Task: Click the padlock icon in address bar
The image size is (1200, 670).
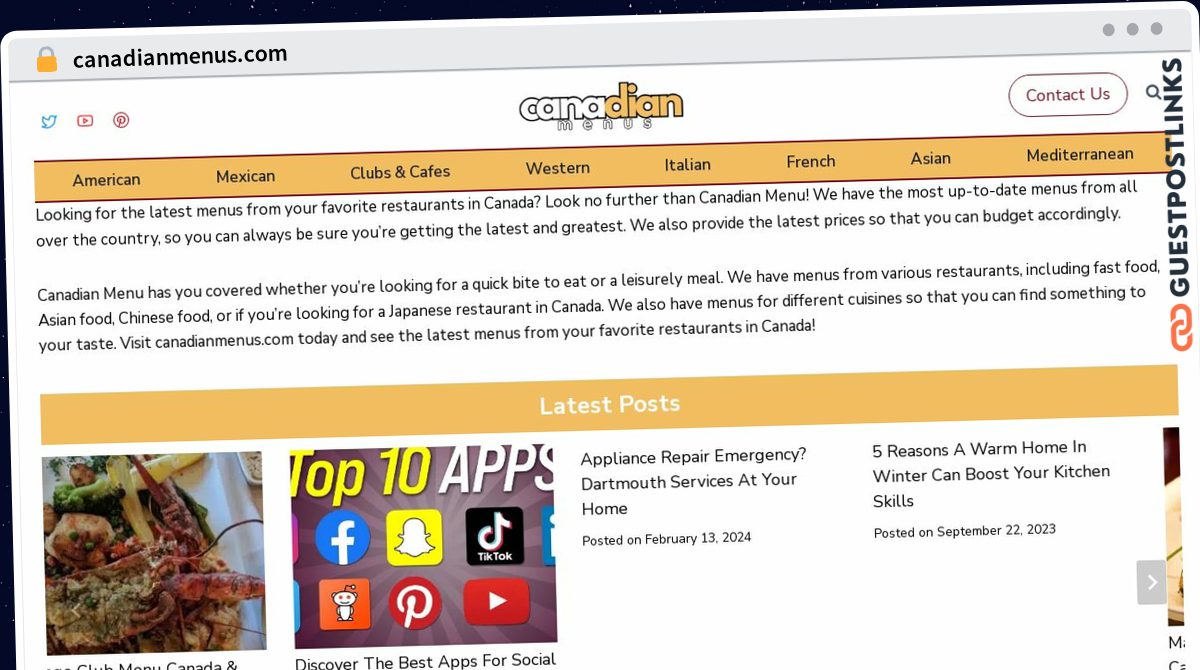Action: 47,60
